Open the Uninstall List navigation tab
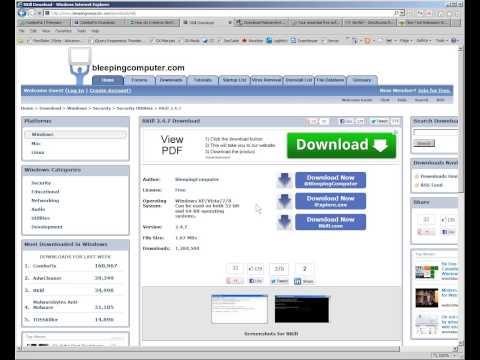Image resolution: width=480 pixels, height=360 pixels. click(299, 80)
